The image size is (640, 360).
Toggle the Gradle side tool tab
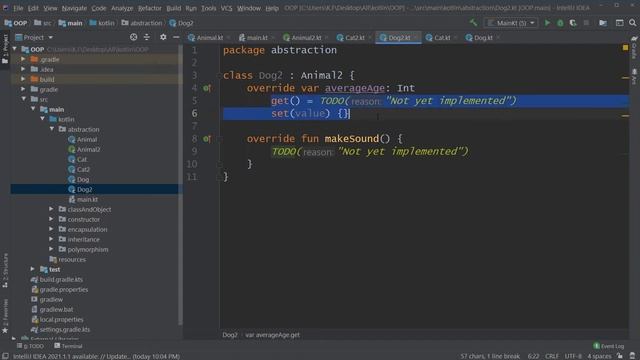(634, 47)
